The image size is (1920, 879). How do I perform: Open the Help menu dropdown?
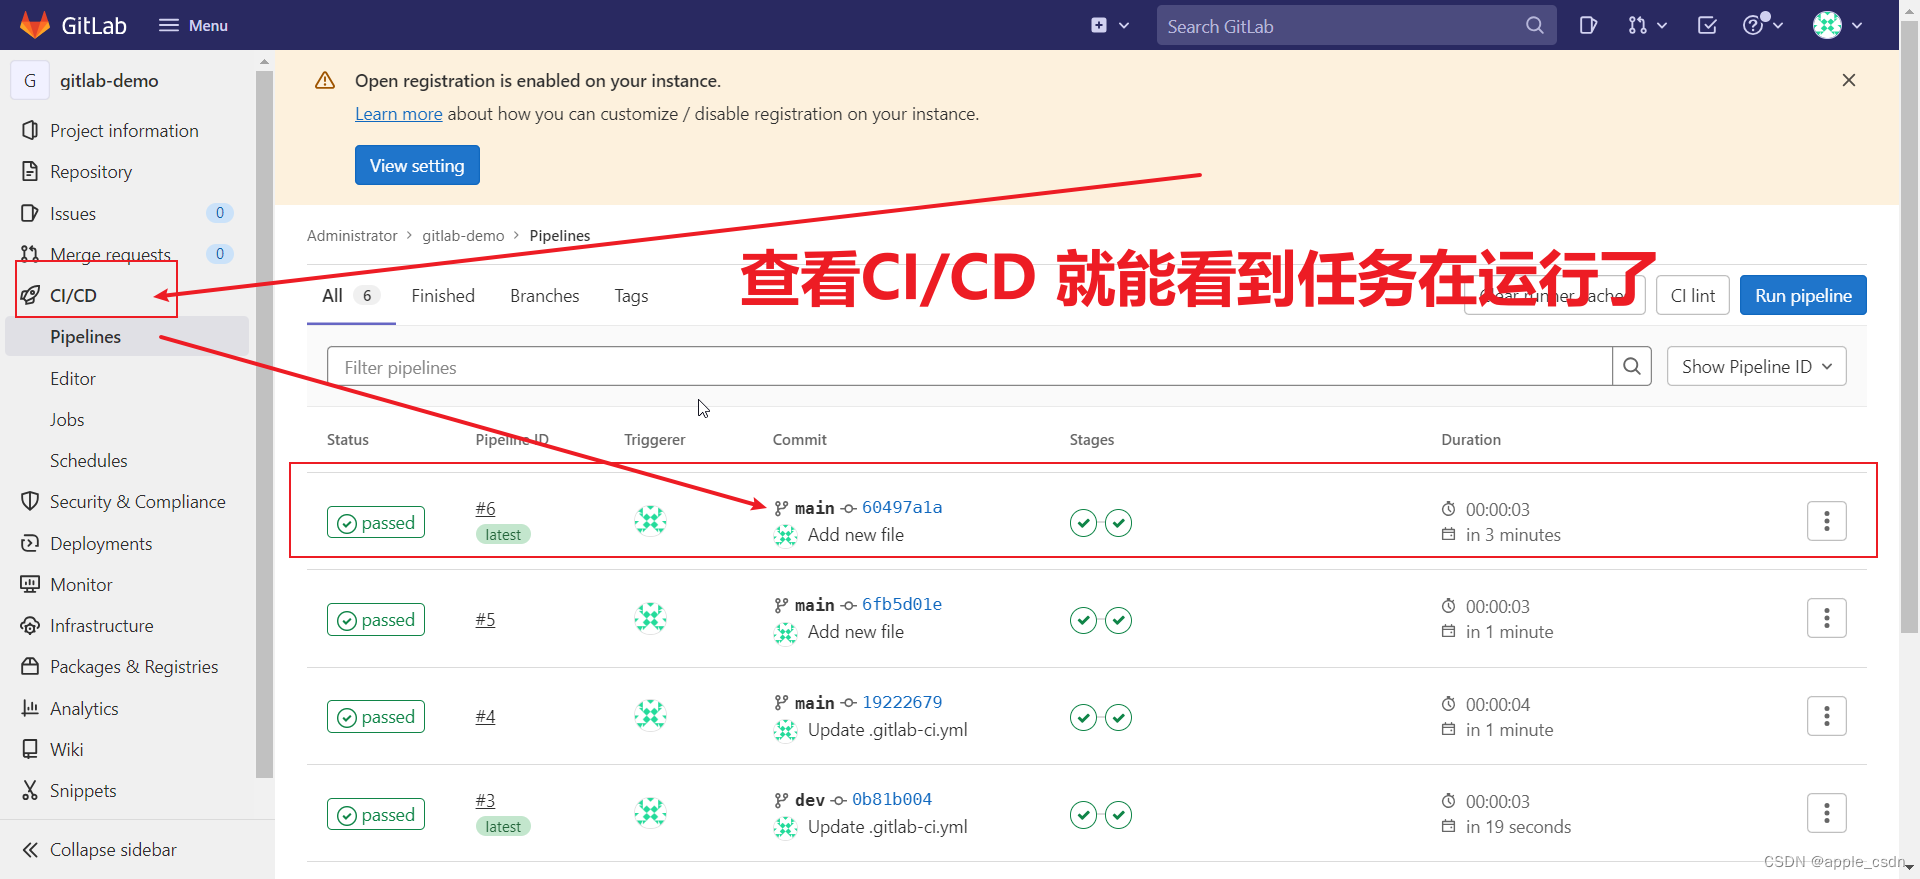(x=1762, y=25)
